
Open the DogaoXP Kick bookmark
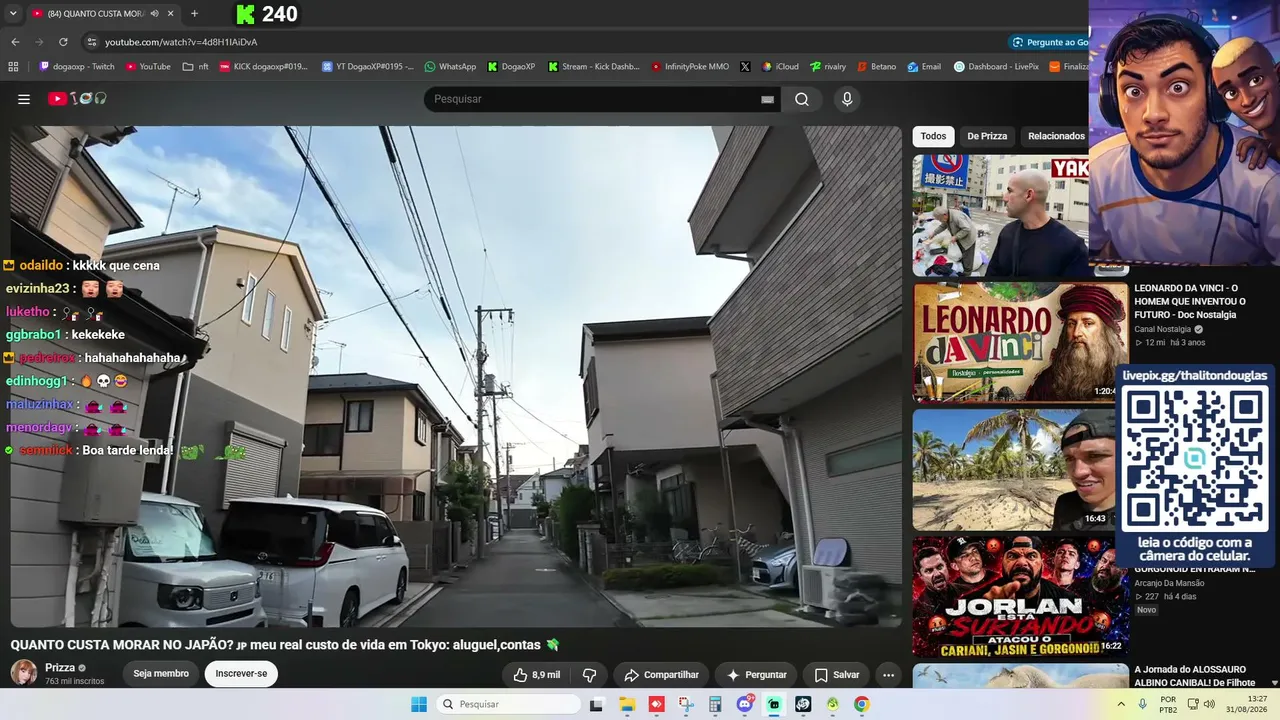pos(511,67)
